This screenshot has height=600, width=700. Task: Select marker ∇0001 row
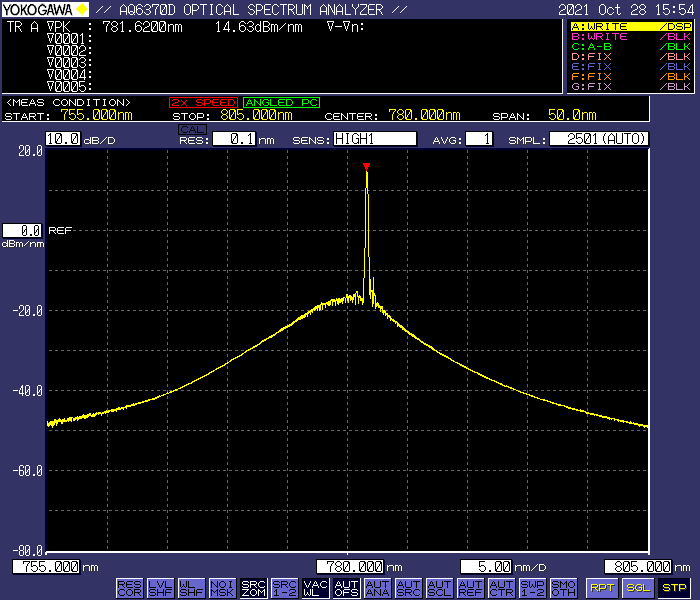click(70, 39)
